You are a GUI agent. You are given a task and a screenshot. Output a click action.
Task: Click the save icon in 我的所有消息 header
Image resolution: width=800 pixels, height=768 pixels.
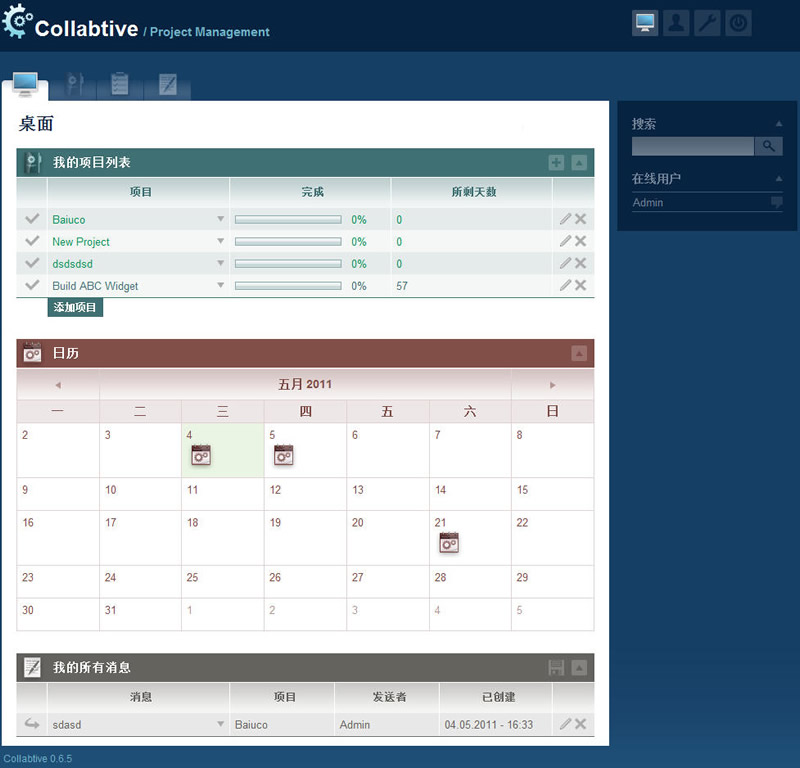tap(556, 667)
